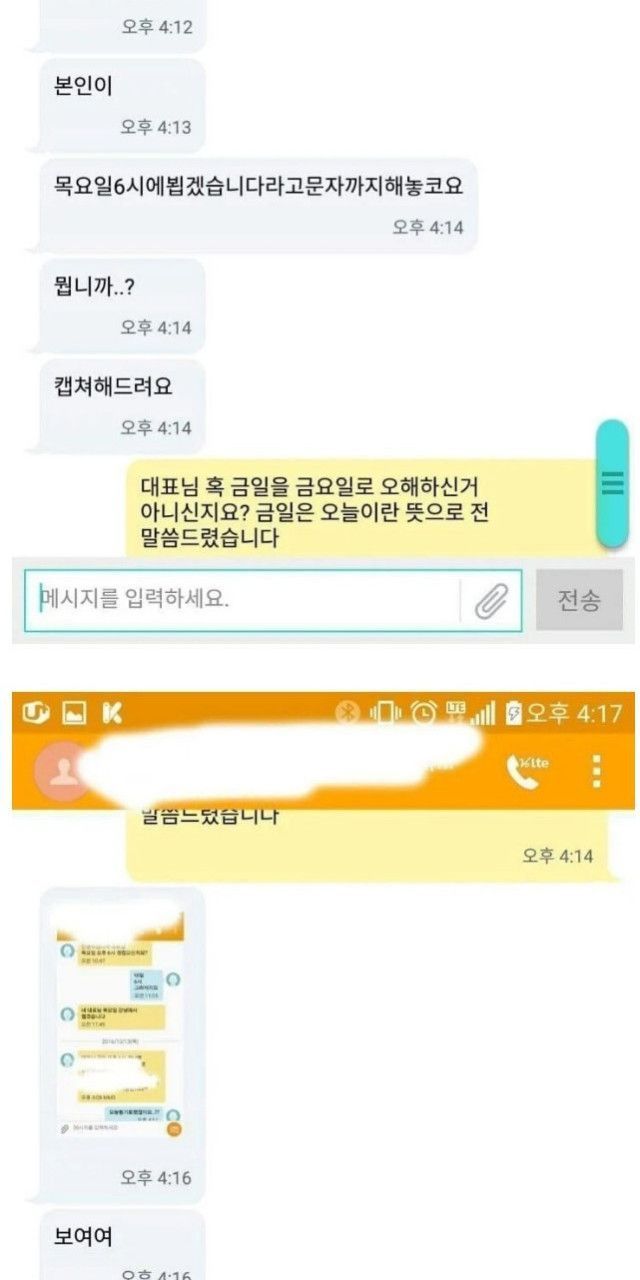This screenshot has width=640, height=1280.
Task: Click the 전송 send button
Action: click(579, 600)
